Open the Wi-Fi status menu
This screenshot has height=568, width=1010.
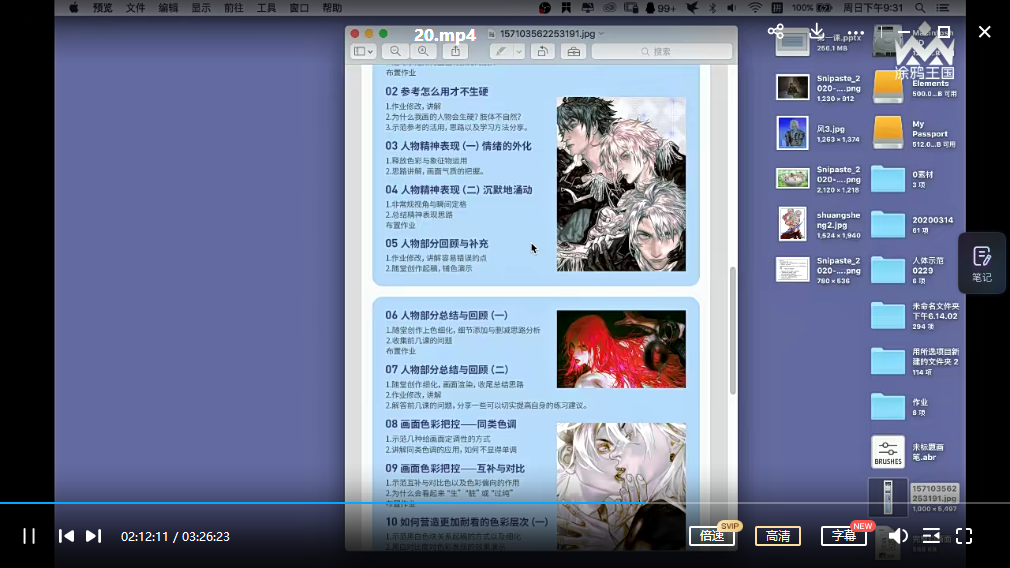(x=755, y=8)
